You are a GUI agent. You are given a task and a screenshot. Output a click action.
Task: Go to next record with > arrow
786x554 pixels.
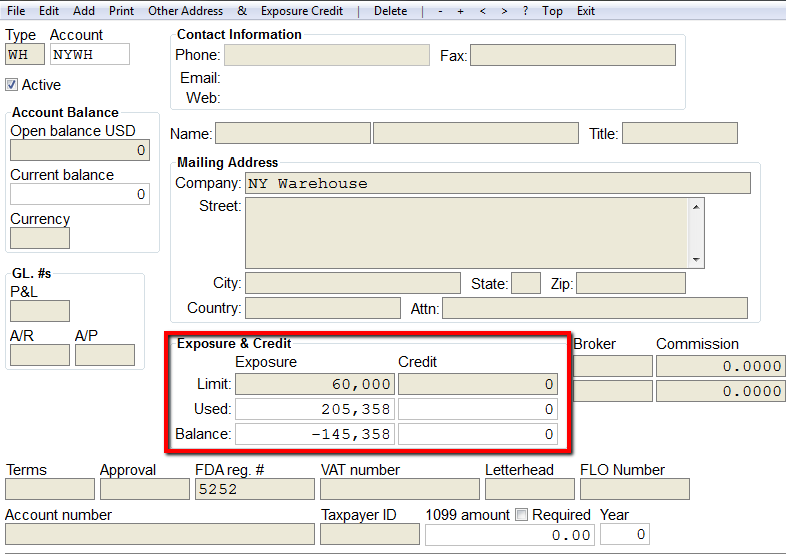click(504, 11)
